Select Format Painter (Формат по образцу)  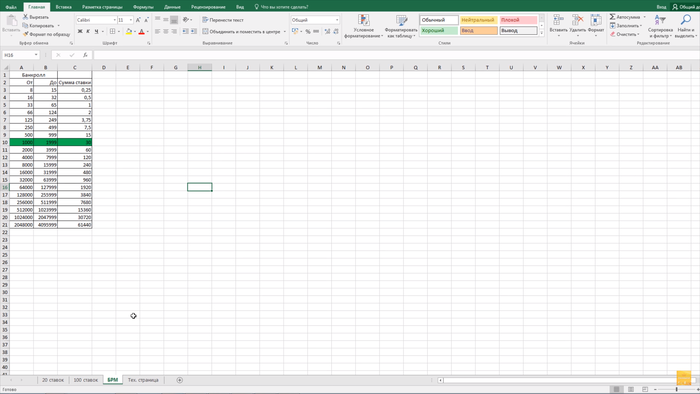46,34
